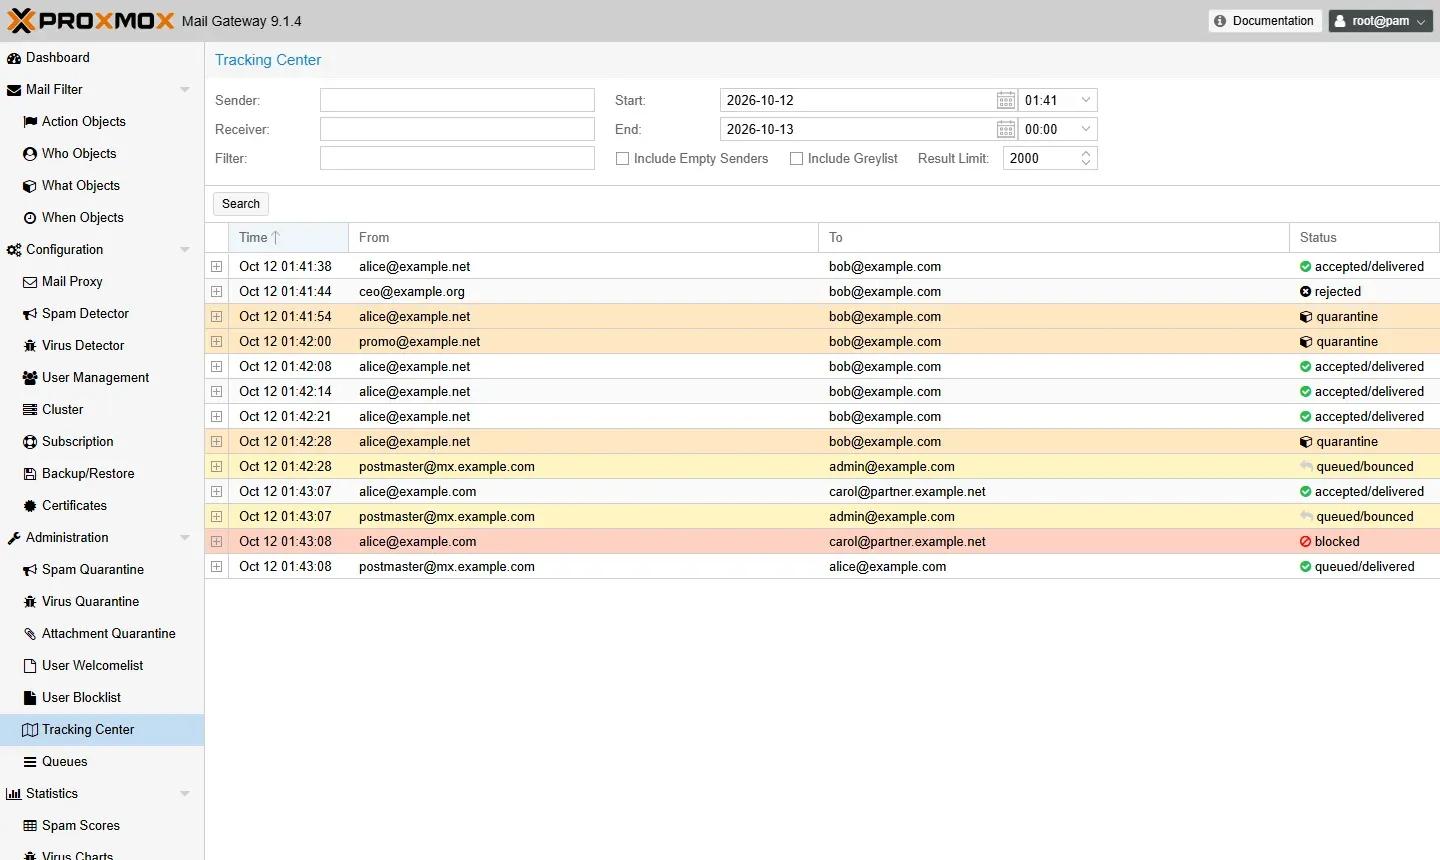The height and width of the screenshot is (860, 1440).
Task: Open the Start date calendar picker icon
Action: pyautogui.click(x=1006, y=100)
